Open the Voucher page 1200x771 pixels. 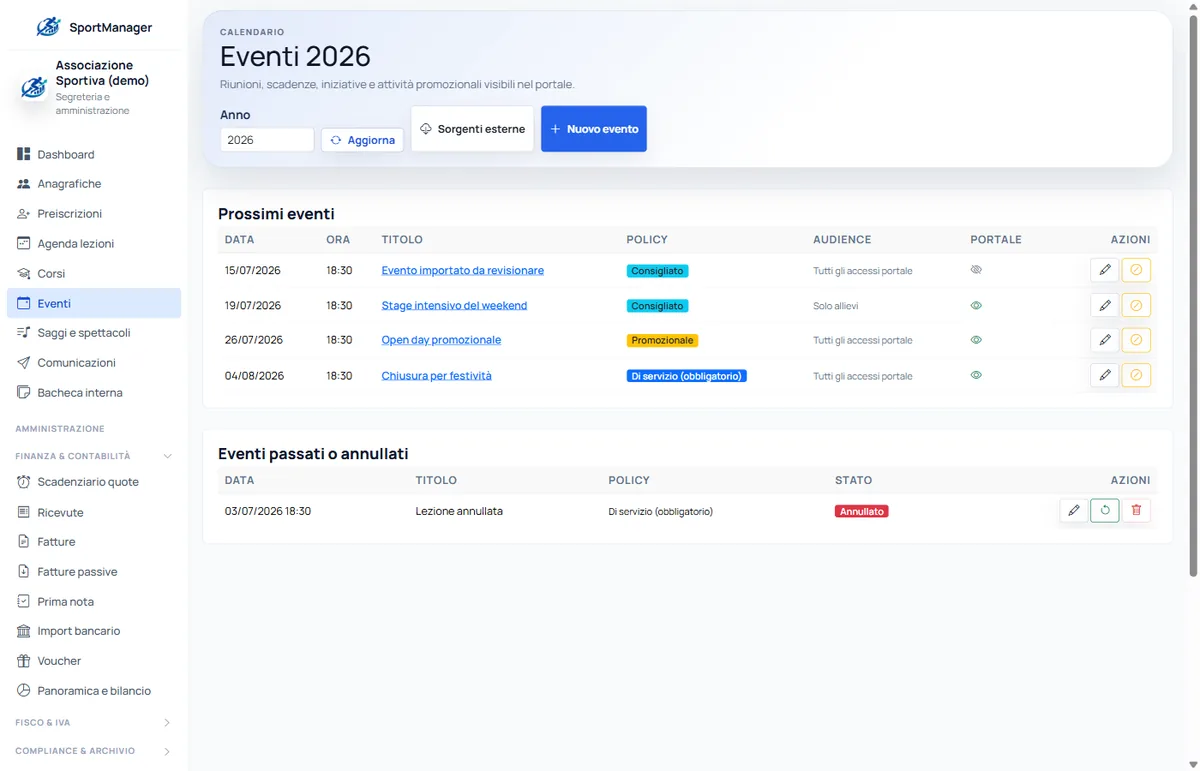(x=94, y=661)
